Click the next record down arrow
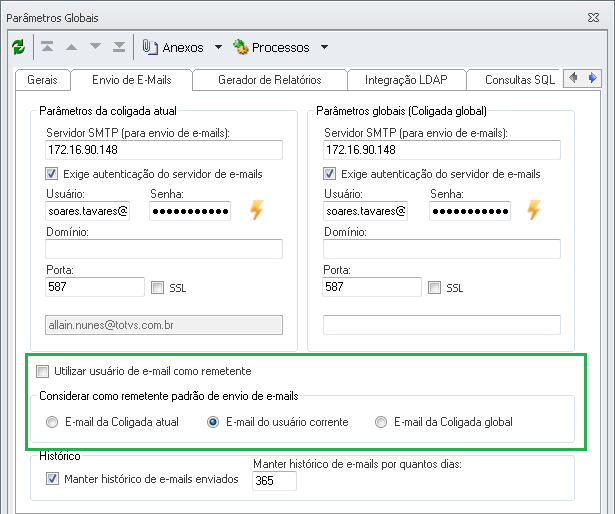The image size is (615, 514). coord(95,47)
